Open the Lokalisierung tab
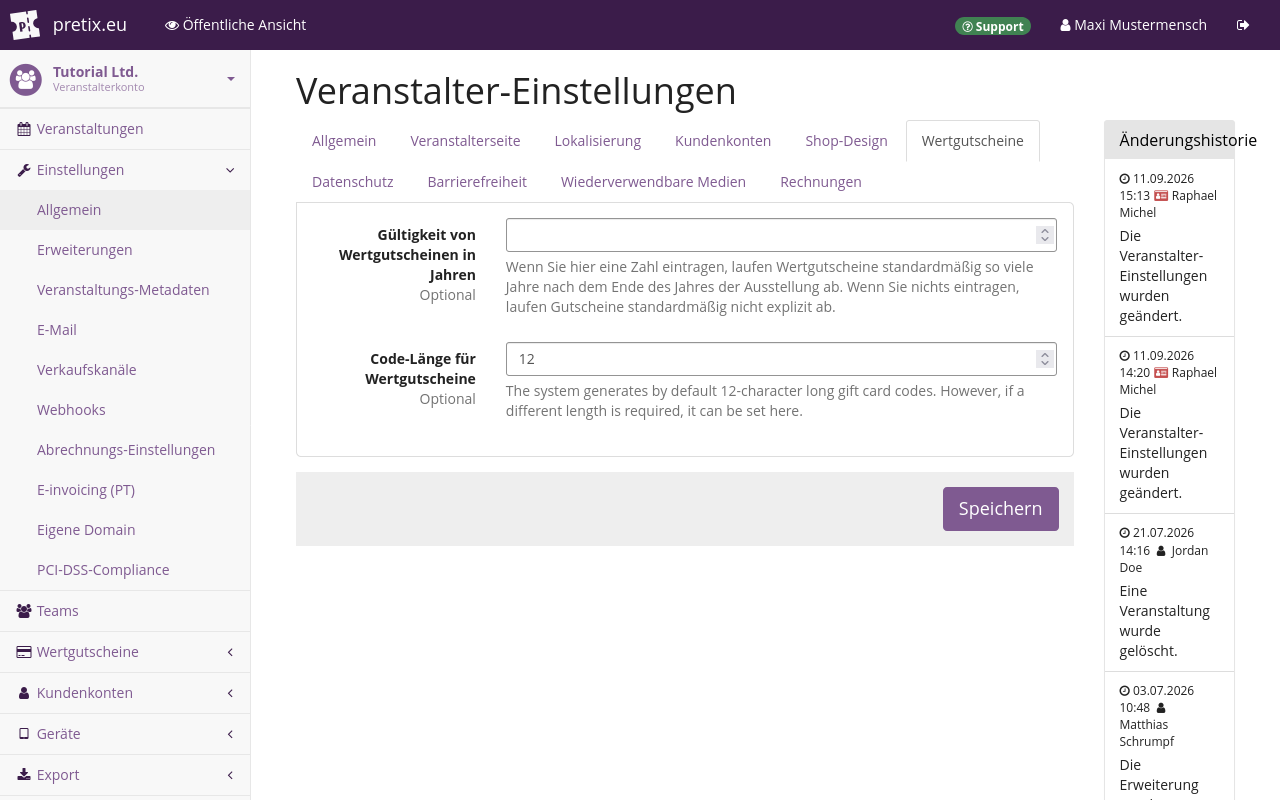This screenshot has width=1280, height=800. click(x=598, y=141)
